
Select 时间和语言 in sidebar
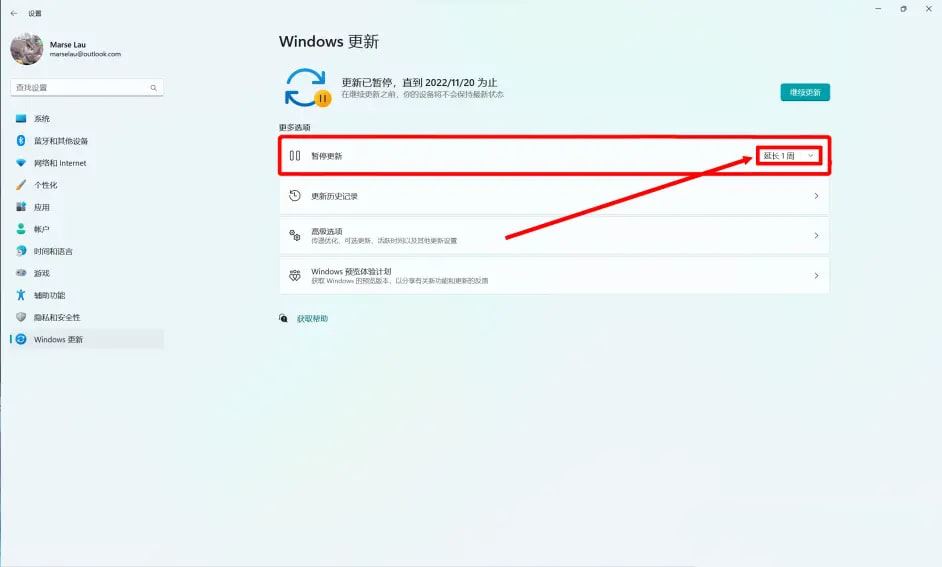87,251
